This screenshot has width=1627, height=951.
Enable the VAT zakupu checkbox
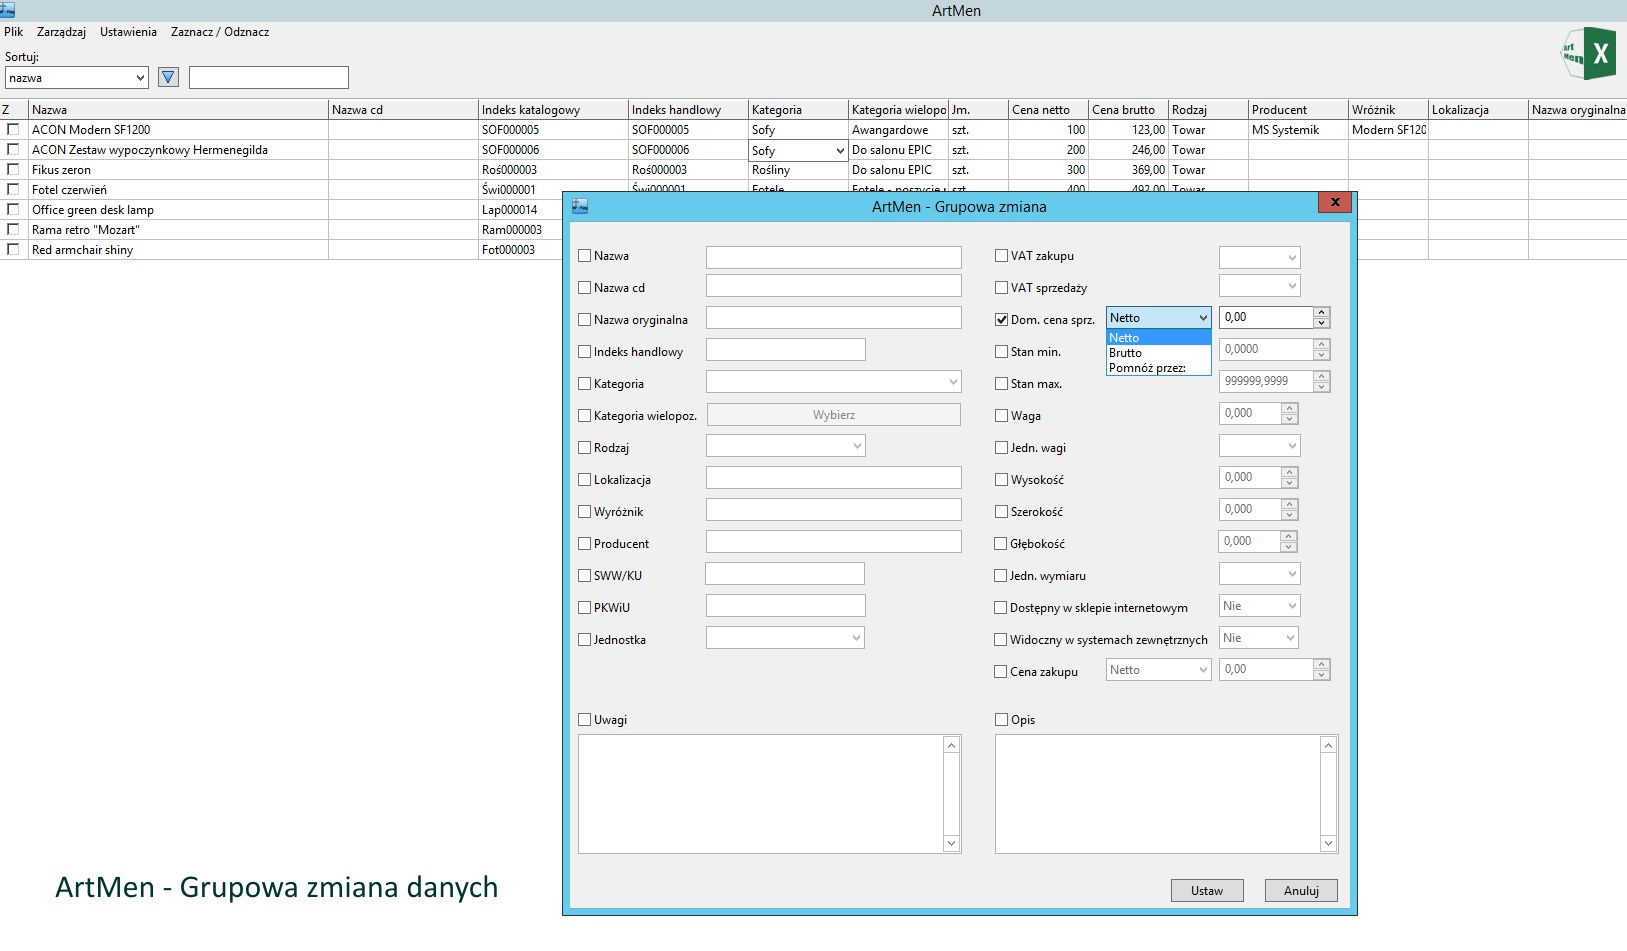point(1001,256)
